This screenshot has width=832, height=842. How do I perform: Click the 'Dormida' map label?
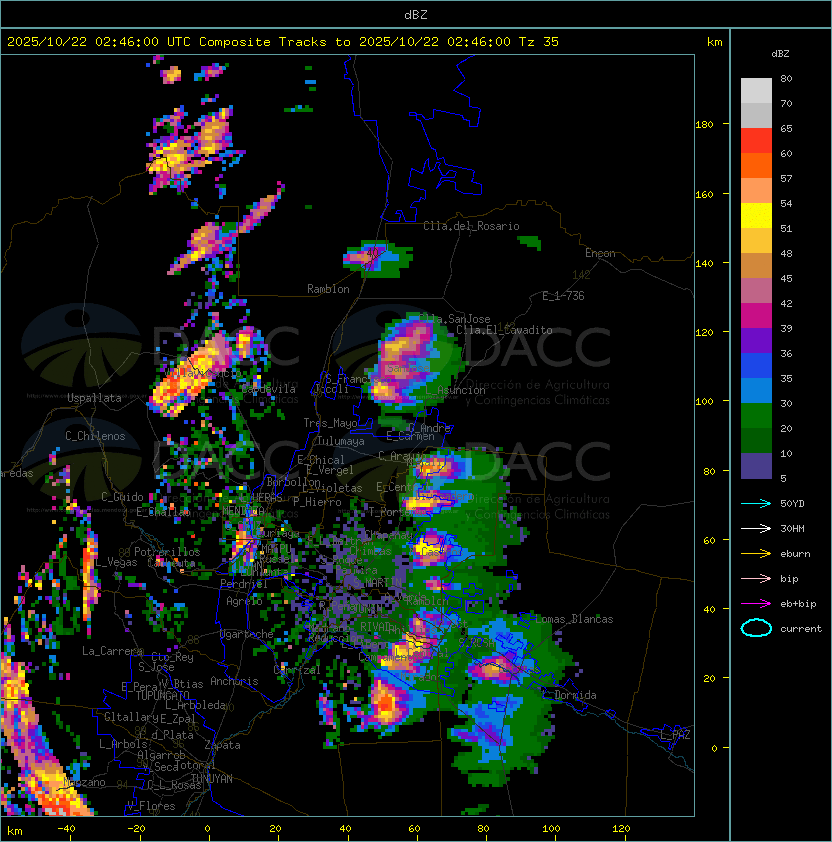[x=575, y=695]
